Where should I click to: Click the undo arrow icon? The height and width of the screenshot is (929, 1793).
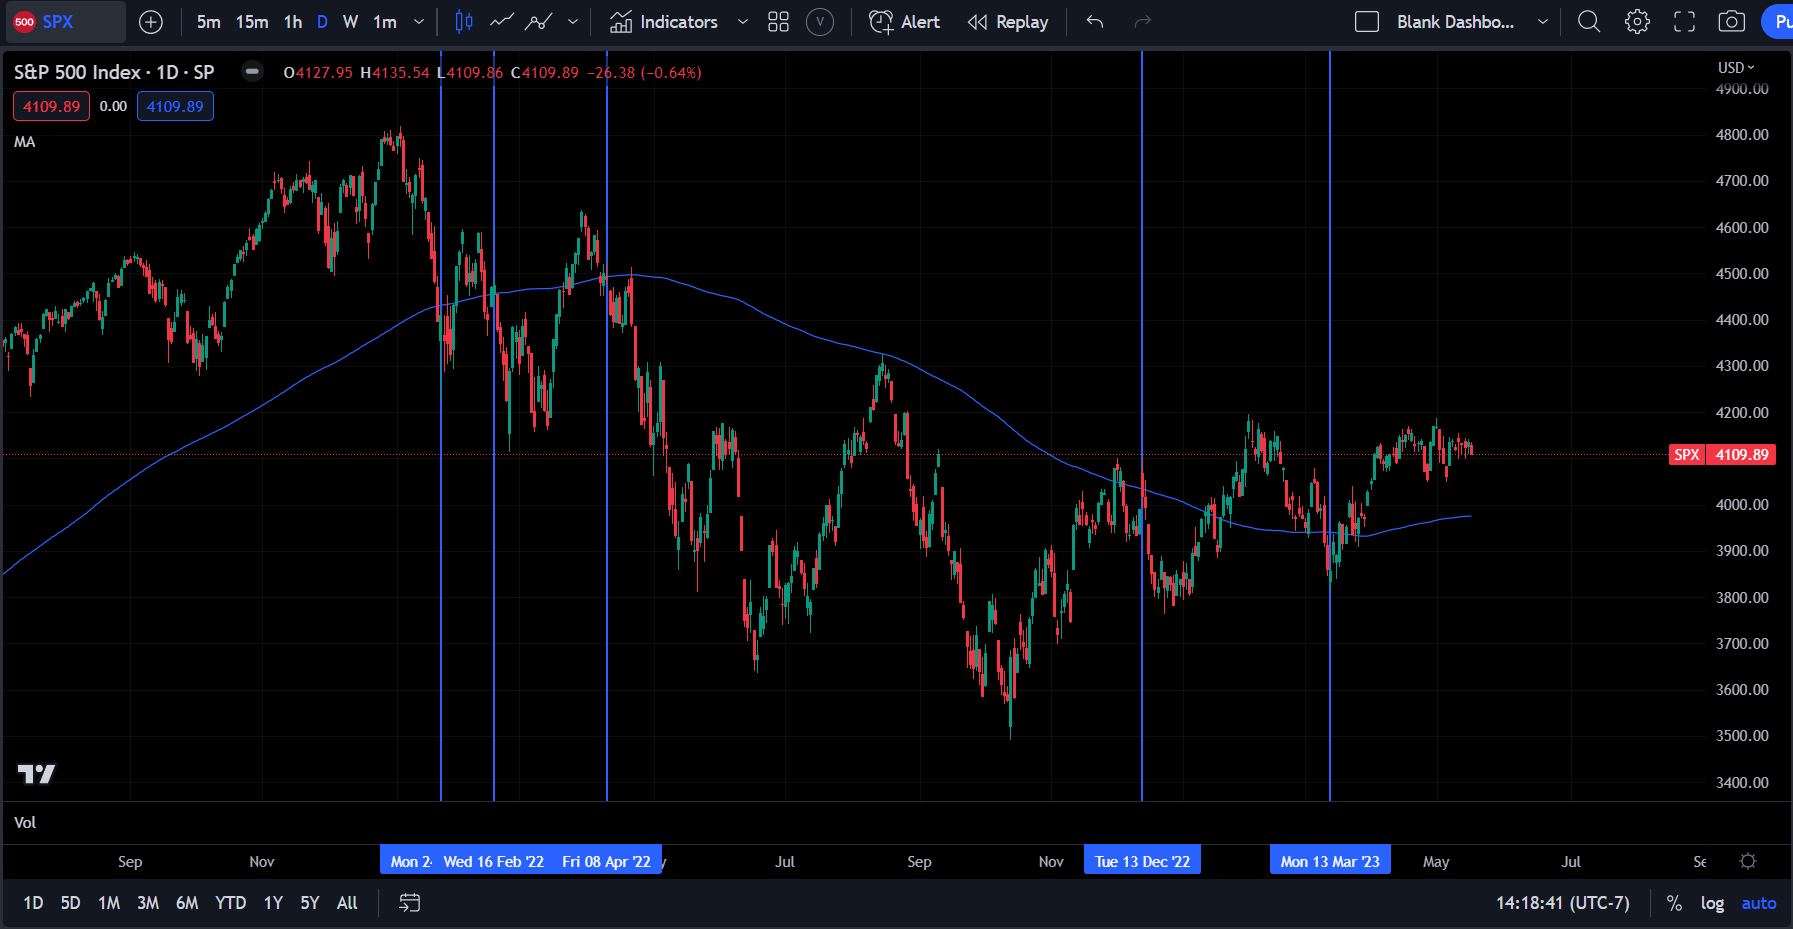pyautogui.click(x=1095, y=22)
